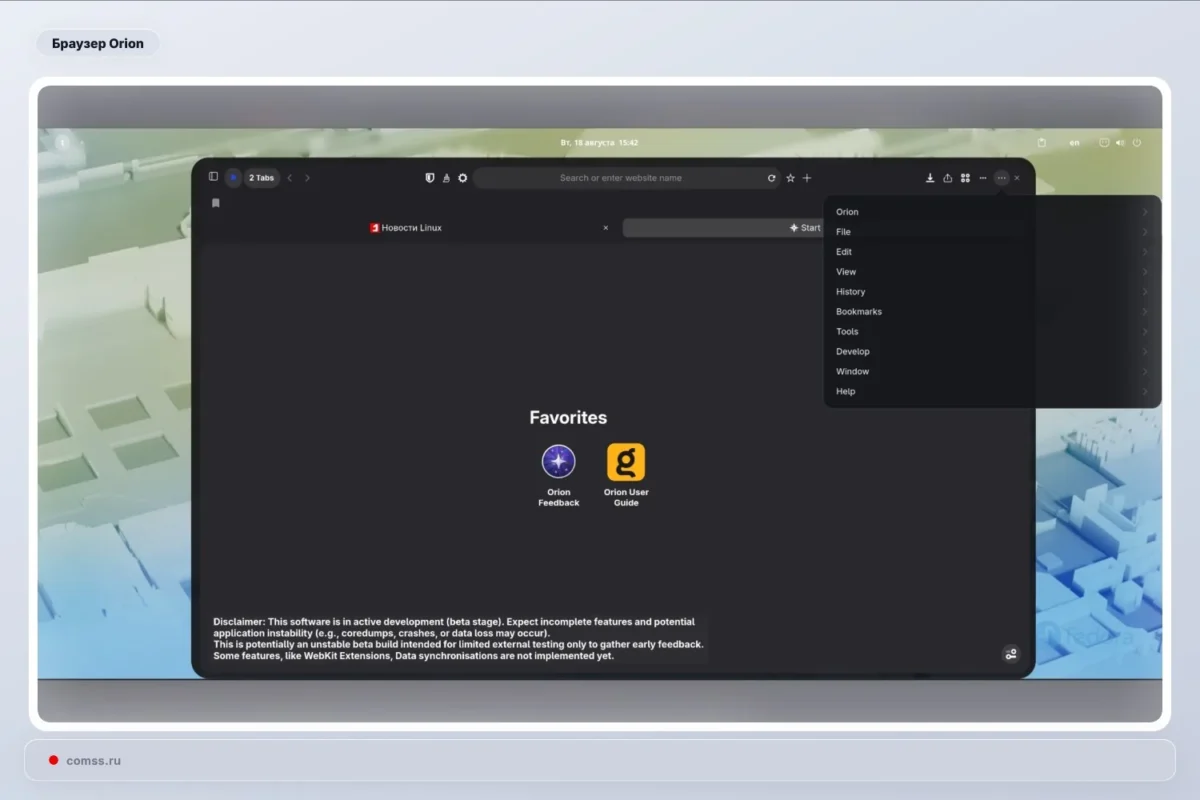
Task: Click the highlighted main menu dots button
Action: pos(1002,178)
